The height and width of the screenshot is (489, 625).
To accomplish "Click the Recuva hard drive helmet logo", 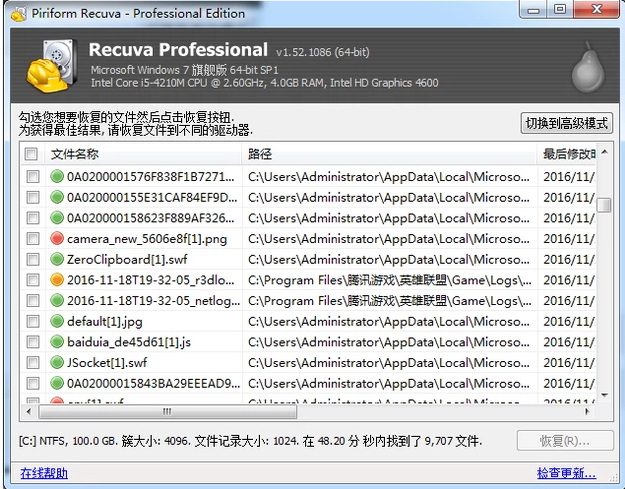I will [x=52, y=66].
